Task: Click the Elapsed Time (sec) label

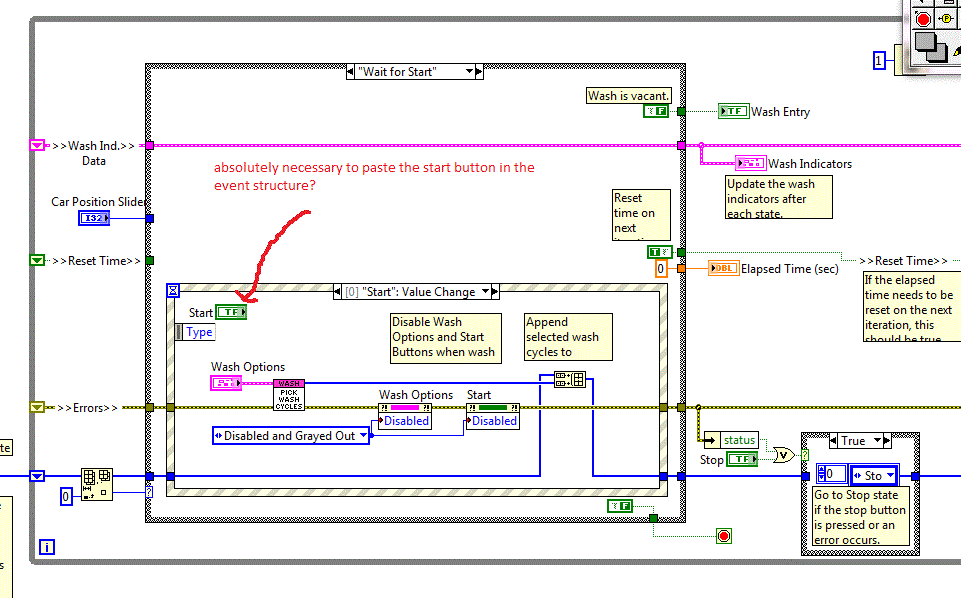Action: 789,268
